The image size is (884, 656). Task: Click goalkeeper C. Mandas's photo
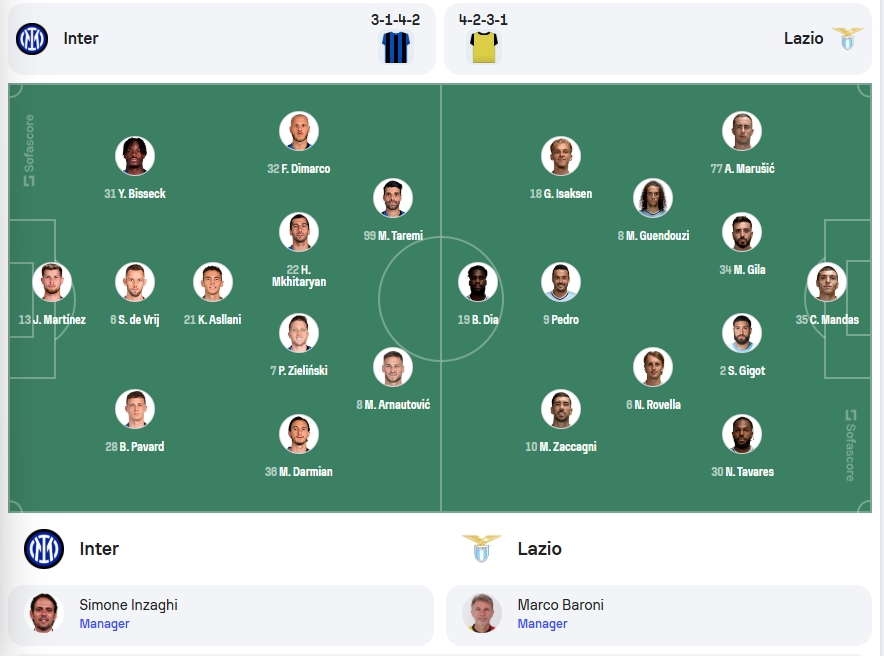point(827,282)
